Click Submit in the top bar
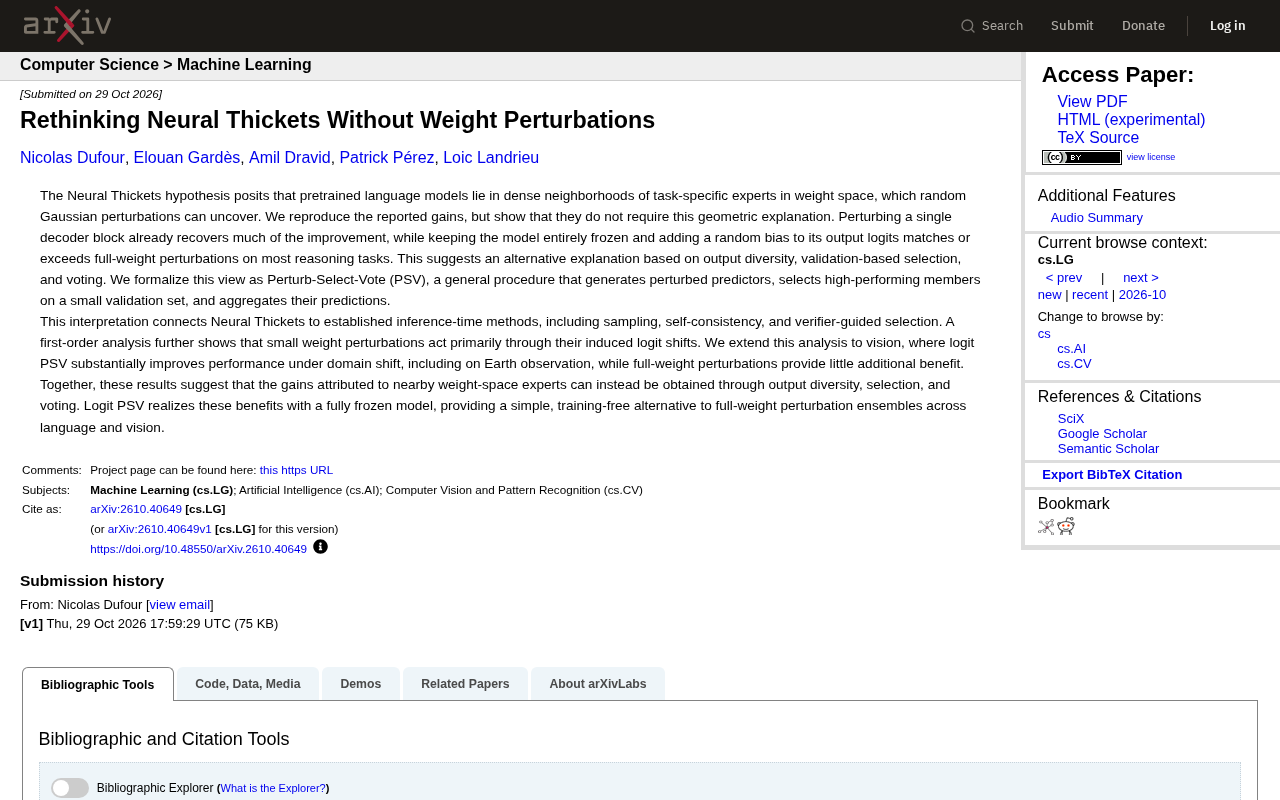Viewport: 1280px width, 800px height. coord(1072,26)
